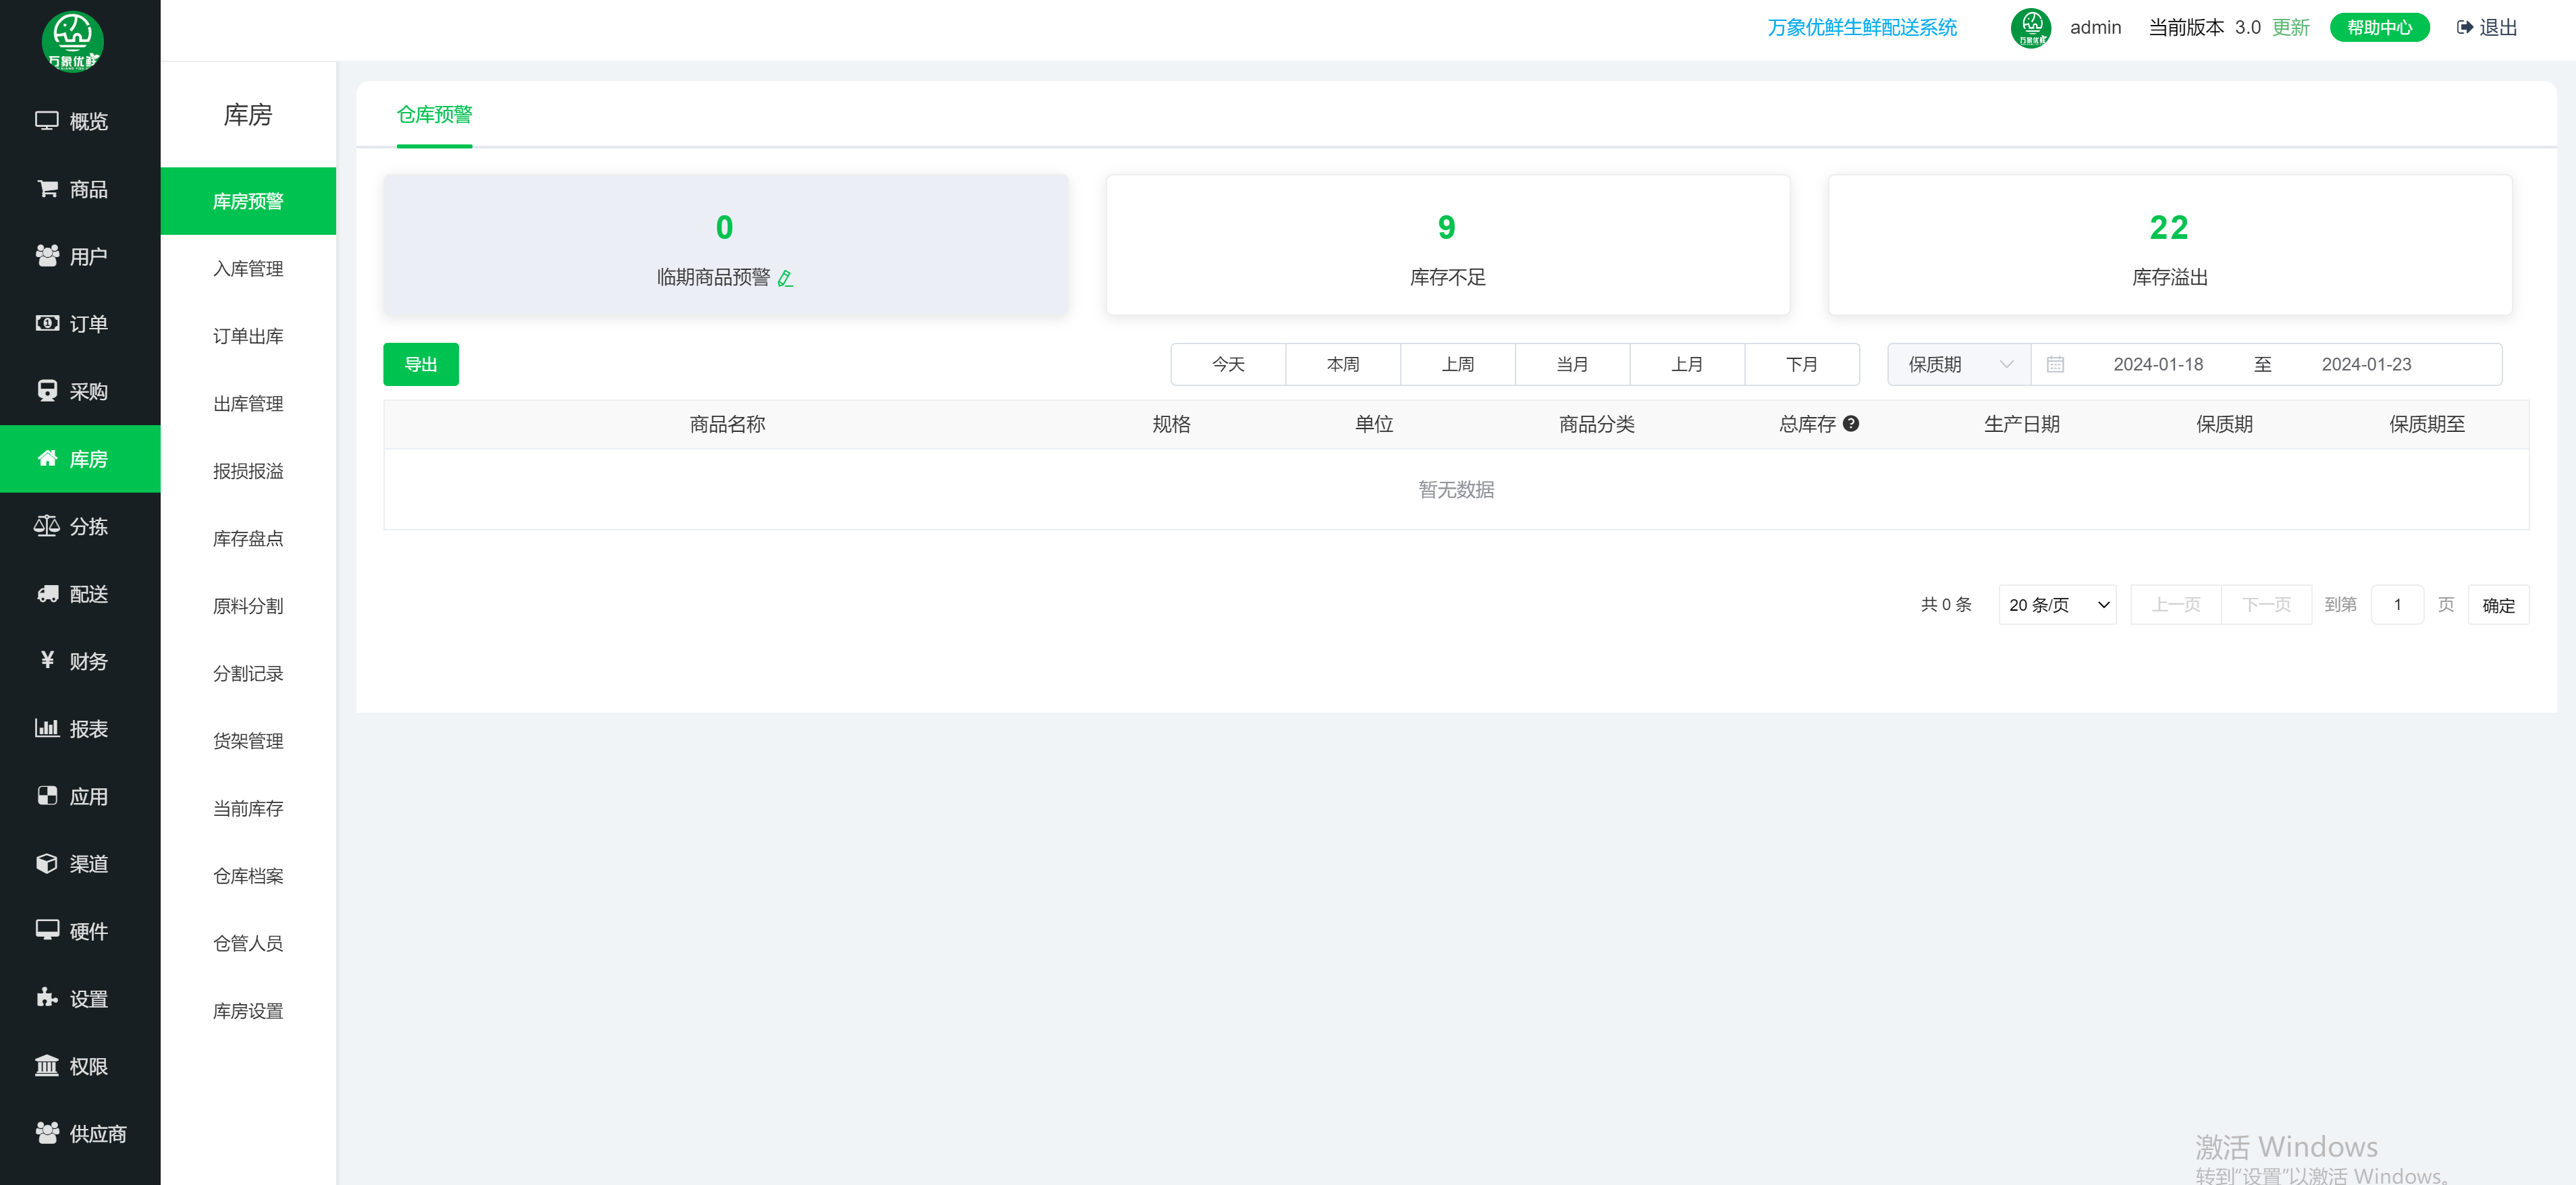Click the 财务 yen icon in the sidebar

[46, 660]
